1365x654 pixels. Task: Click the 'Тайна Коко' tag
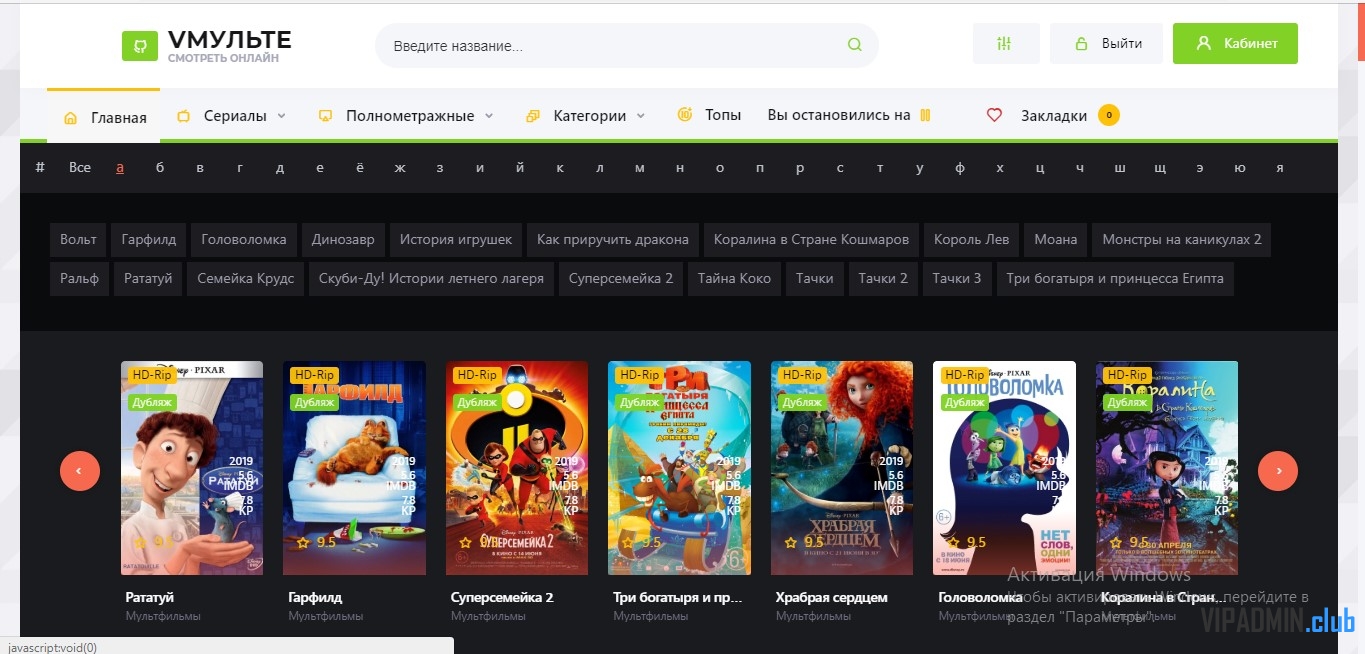pos(734,279)
